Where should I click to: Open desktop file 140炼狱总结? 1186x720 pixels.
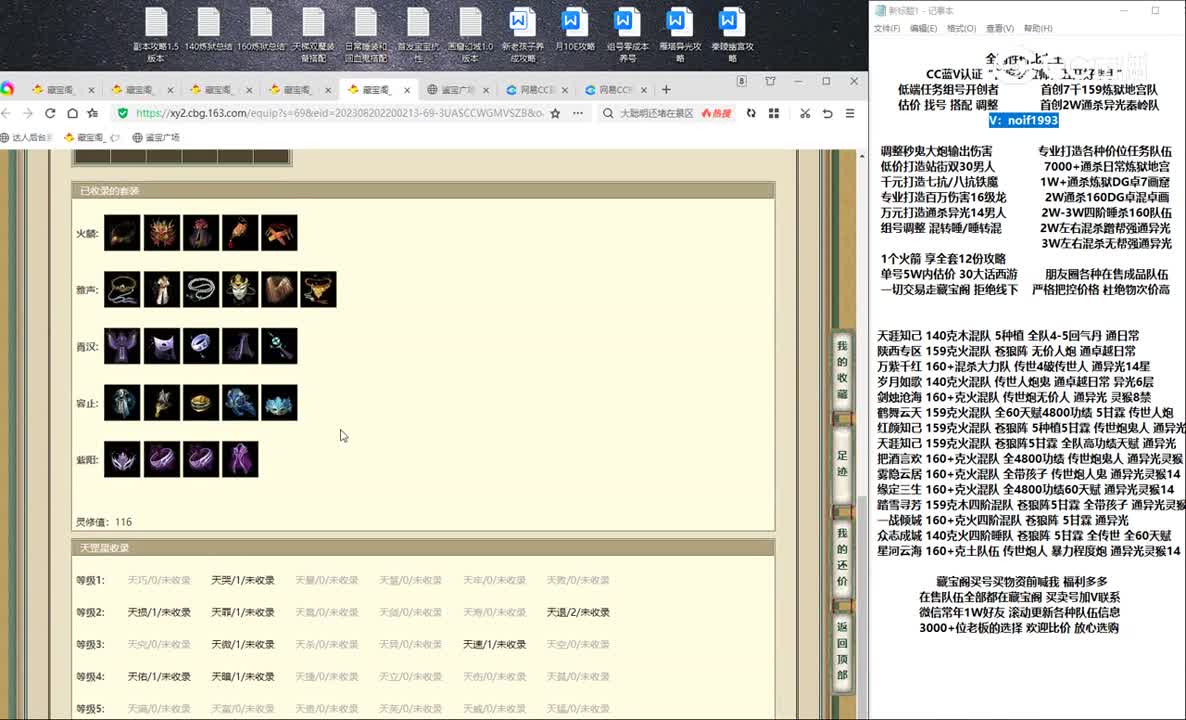[x=209, y=29]
